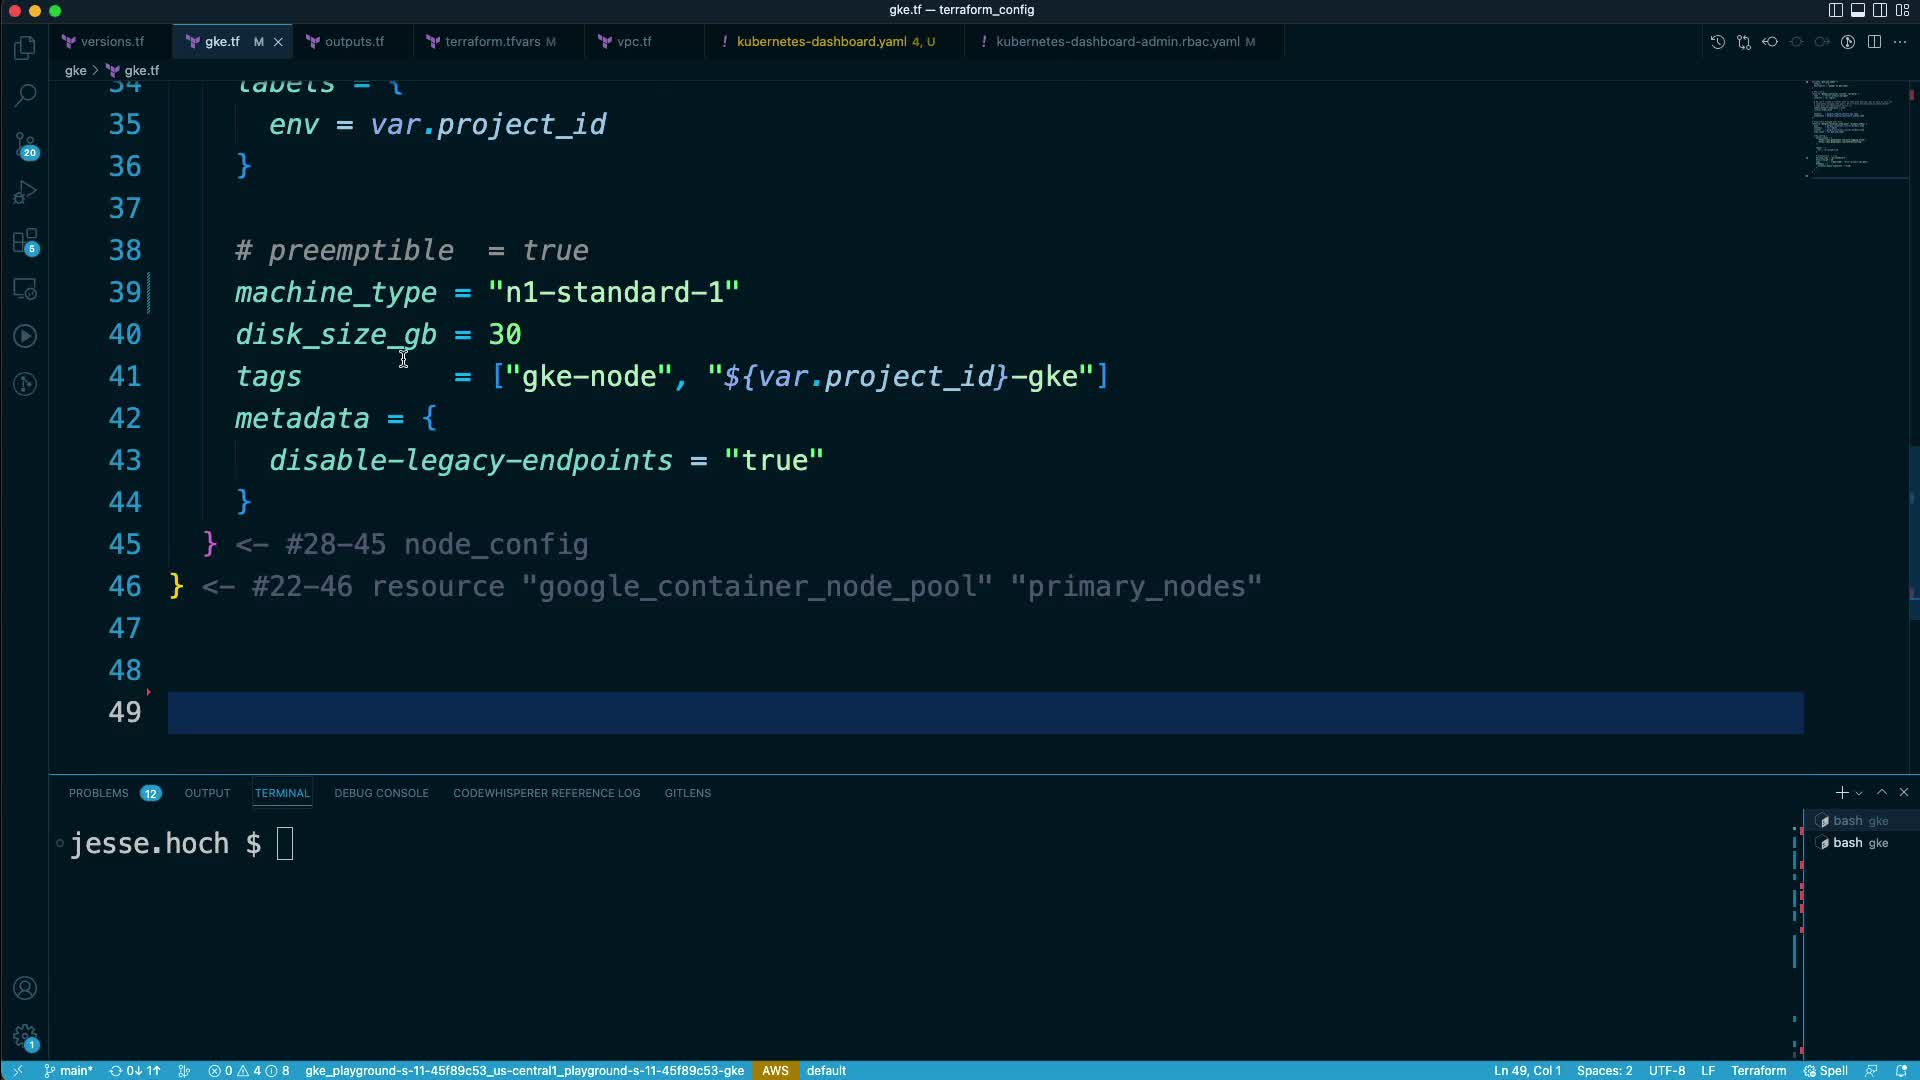Open the Extensions view
The height and width of the screenshot is (1080, 1920).
tap(25, 241)
